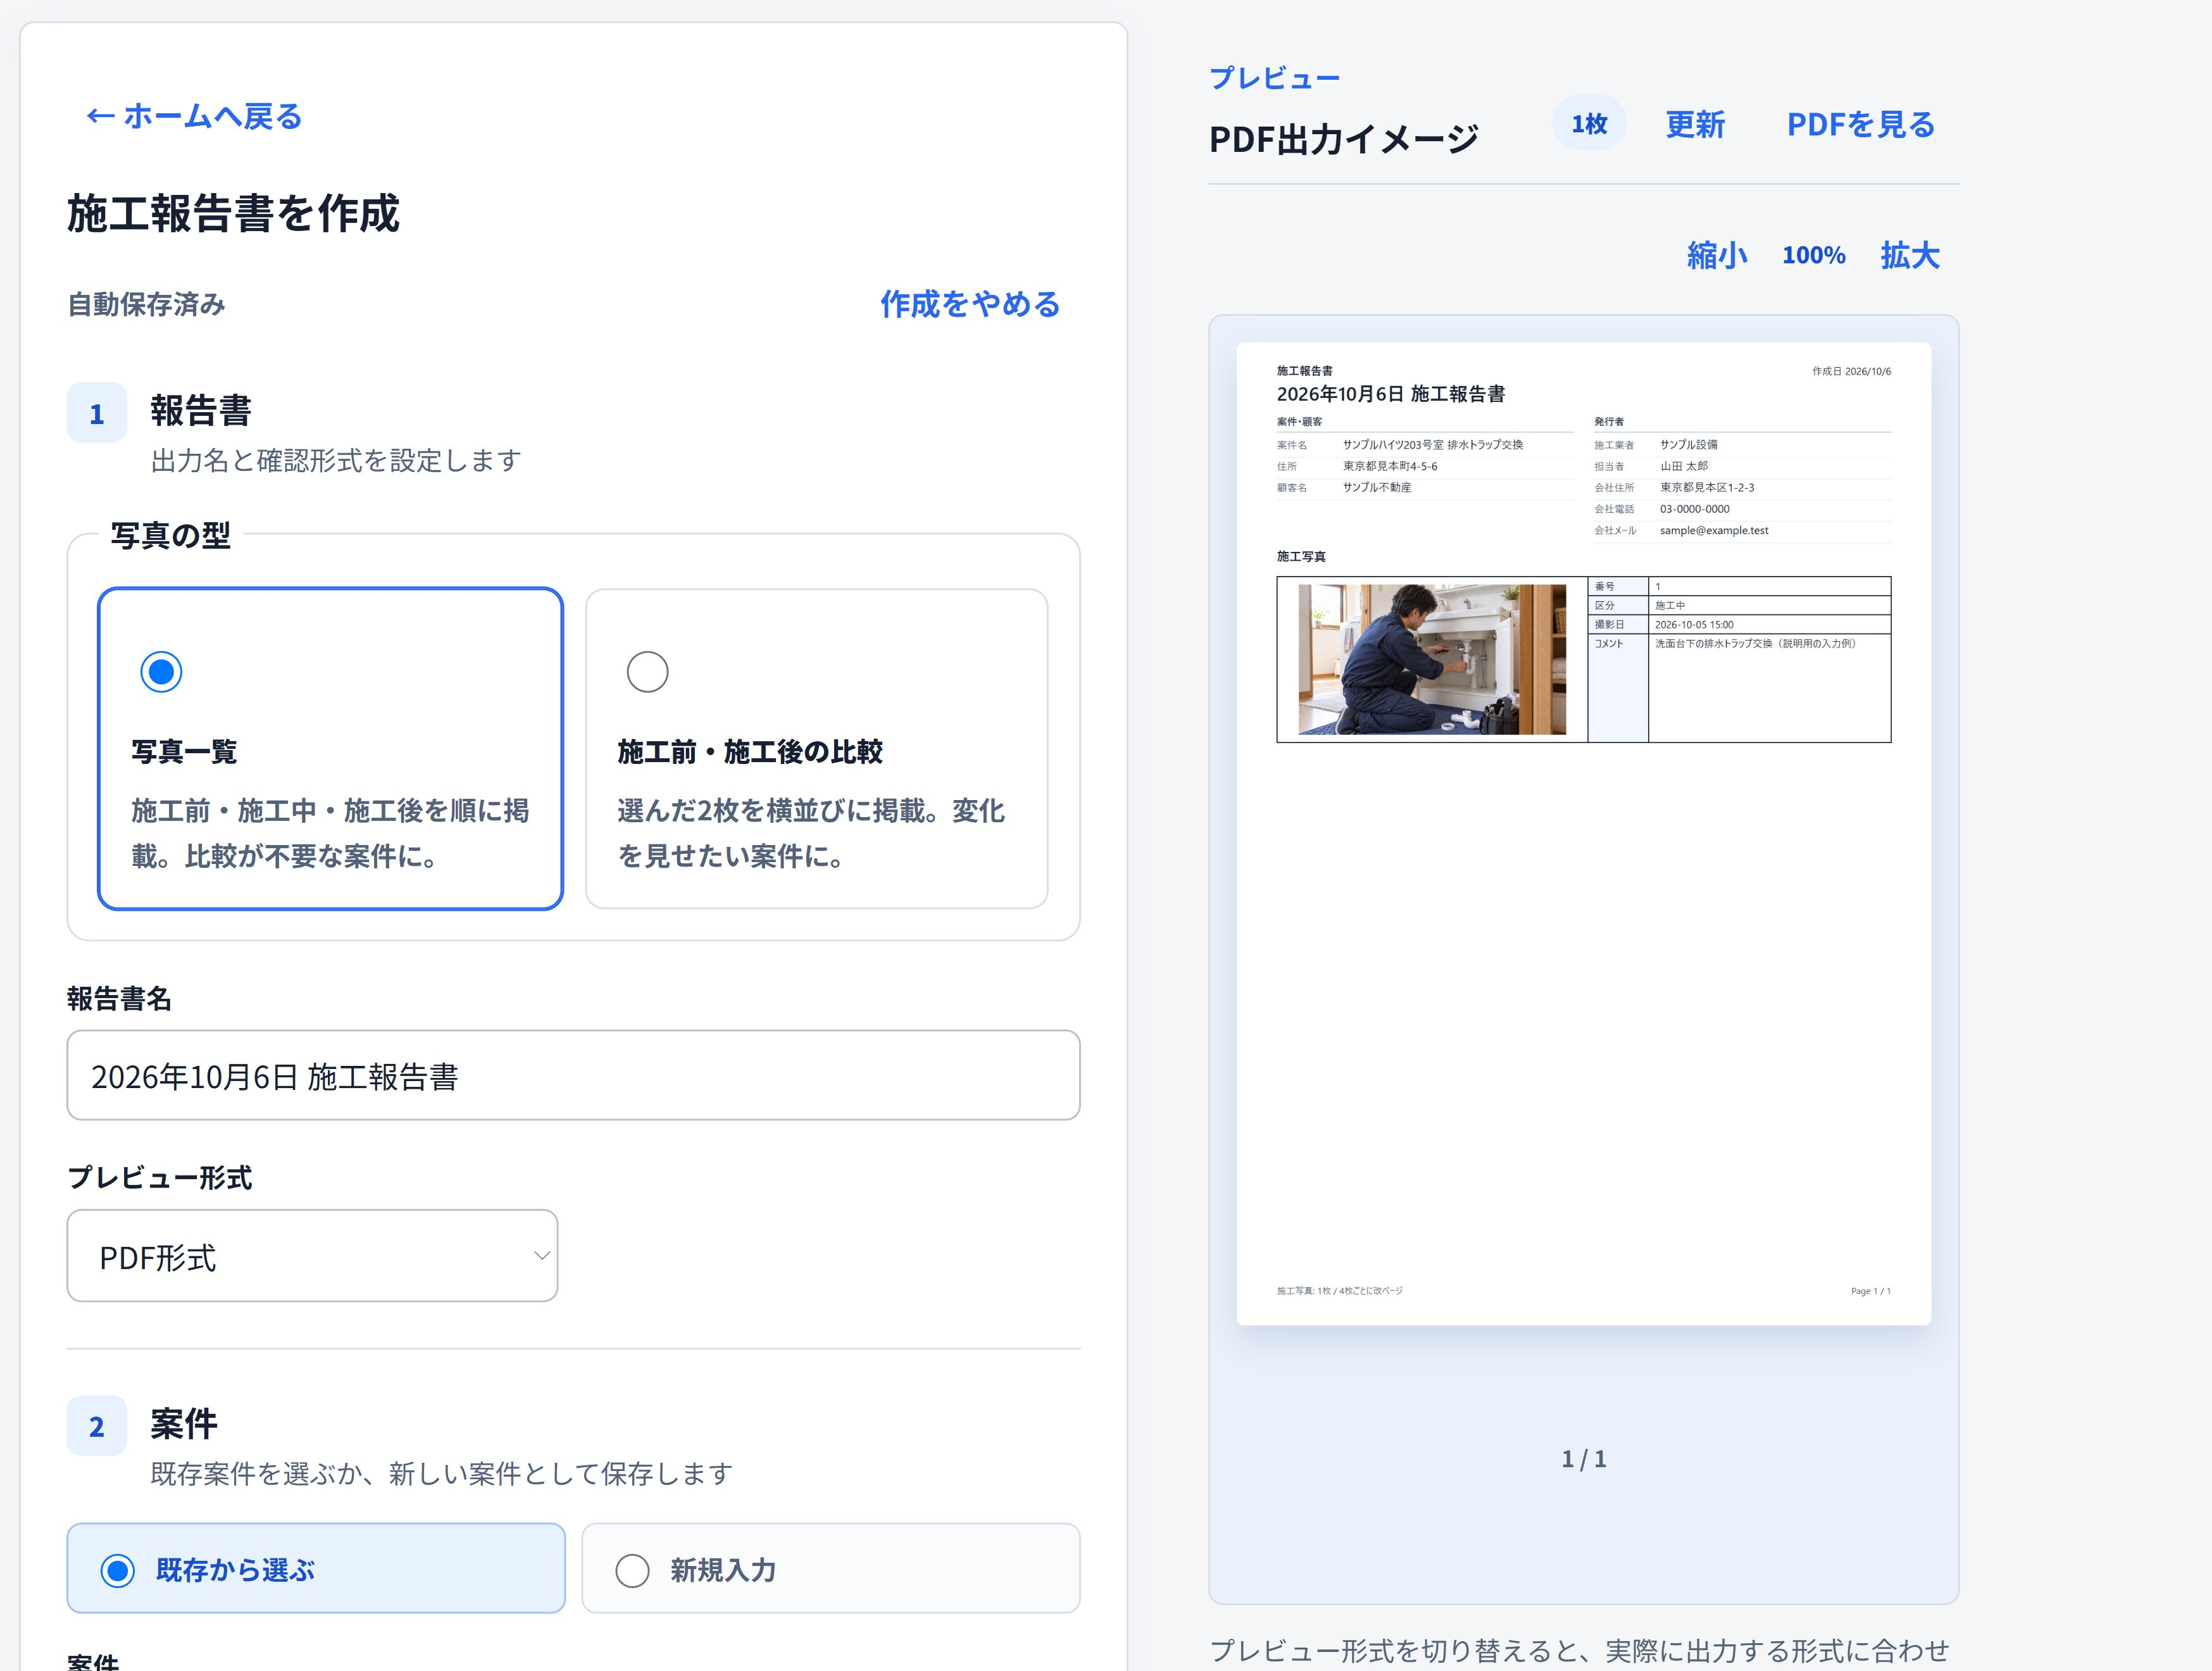
Task: Click the chevron arrow in the PDF形式 select
Action: coord(541,1256)
